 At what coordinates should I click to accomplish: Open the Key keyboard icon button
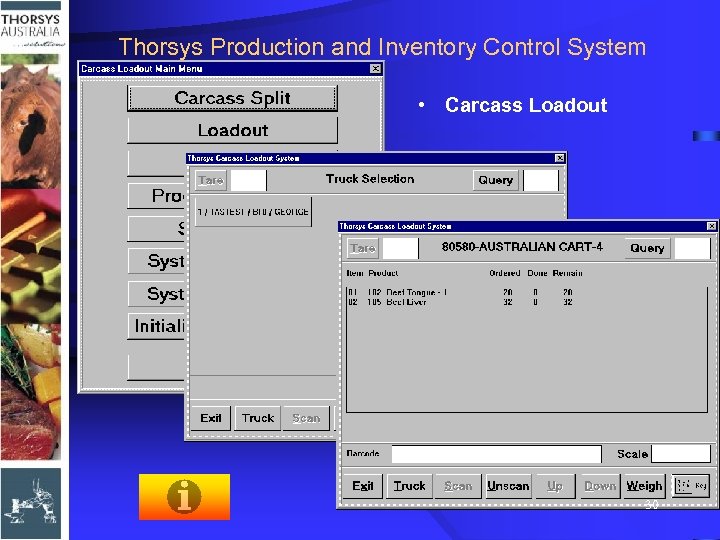(x=691, y=486)
